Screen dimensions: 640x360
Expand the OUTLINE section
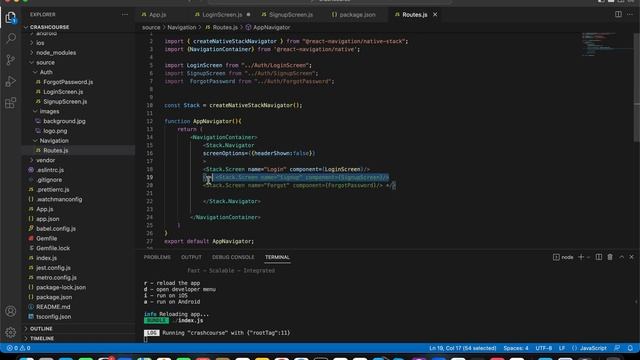[41, 329]
